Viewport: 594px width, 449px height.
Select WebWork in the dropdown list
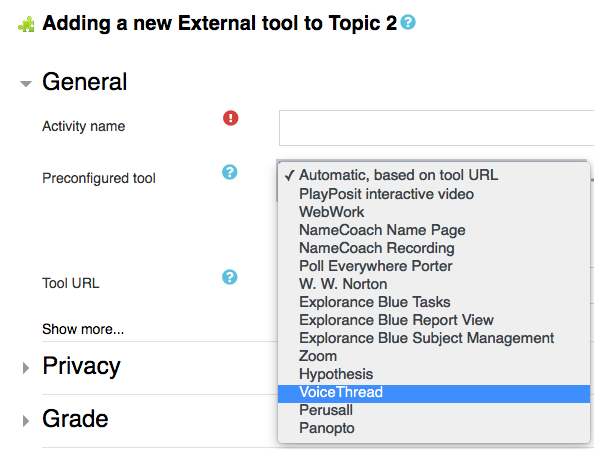[434, 212]
